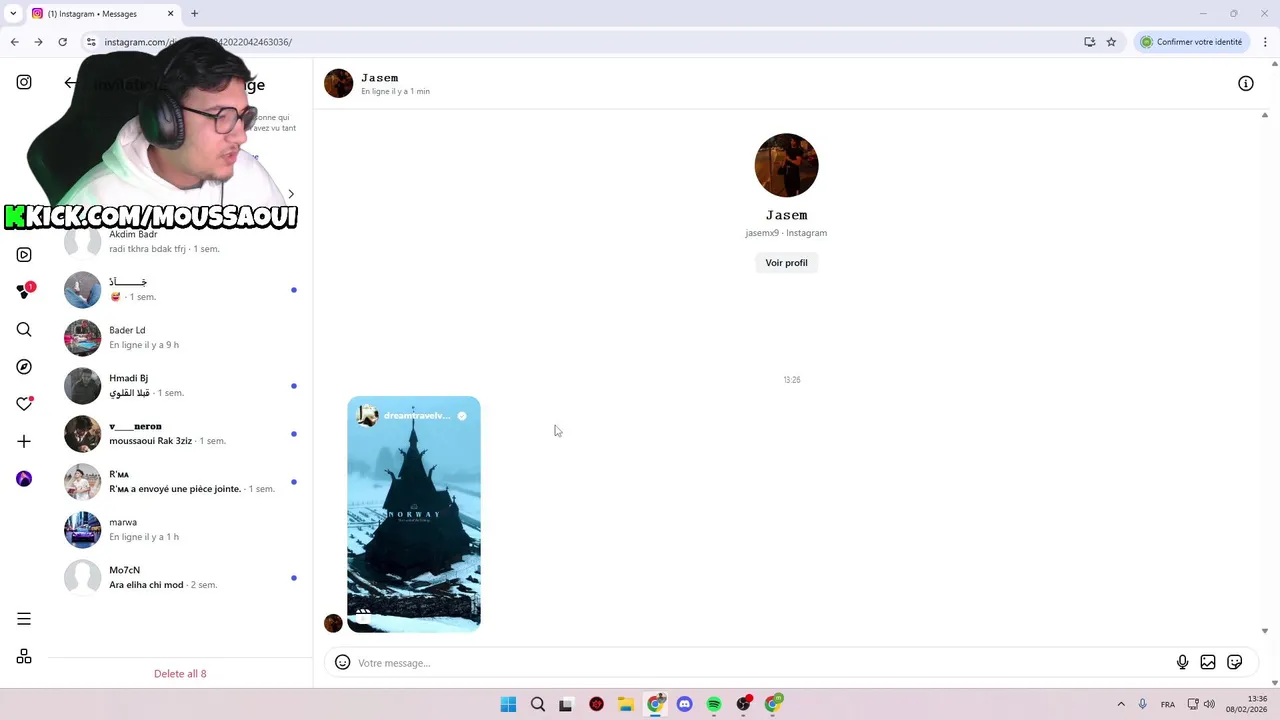The image size is (1280, 720).
Task: Go back with left arrow in messages panel
Action: pyautogui.click(x=70, y=83)
